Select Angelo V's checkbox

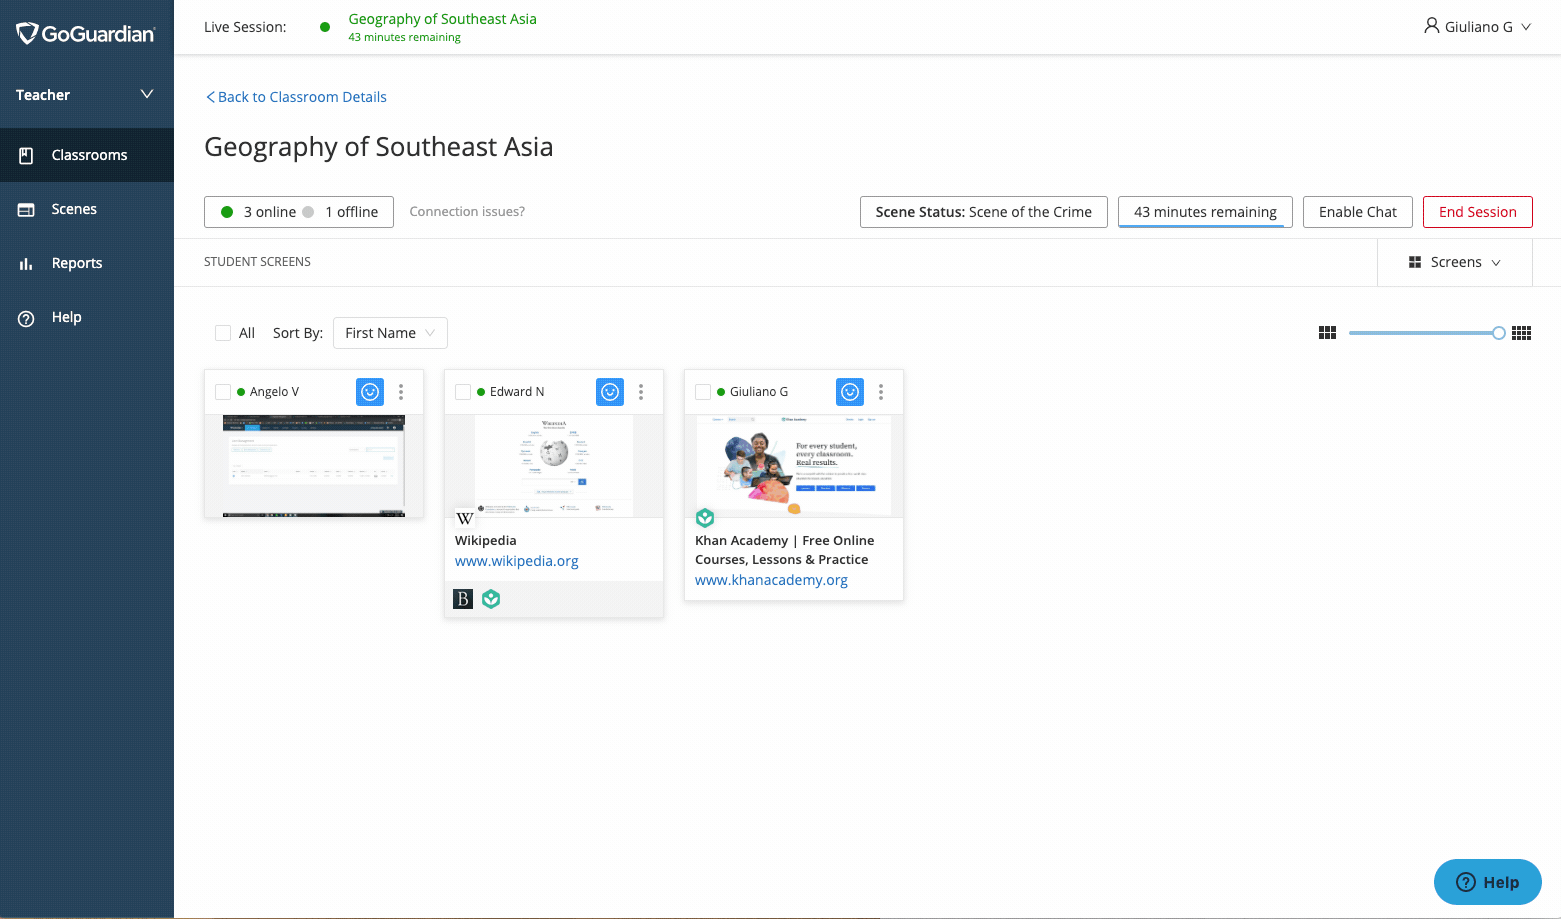pos(223,392)
